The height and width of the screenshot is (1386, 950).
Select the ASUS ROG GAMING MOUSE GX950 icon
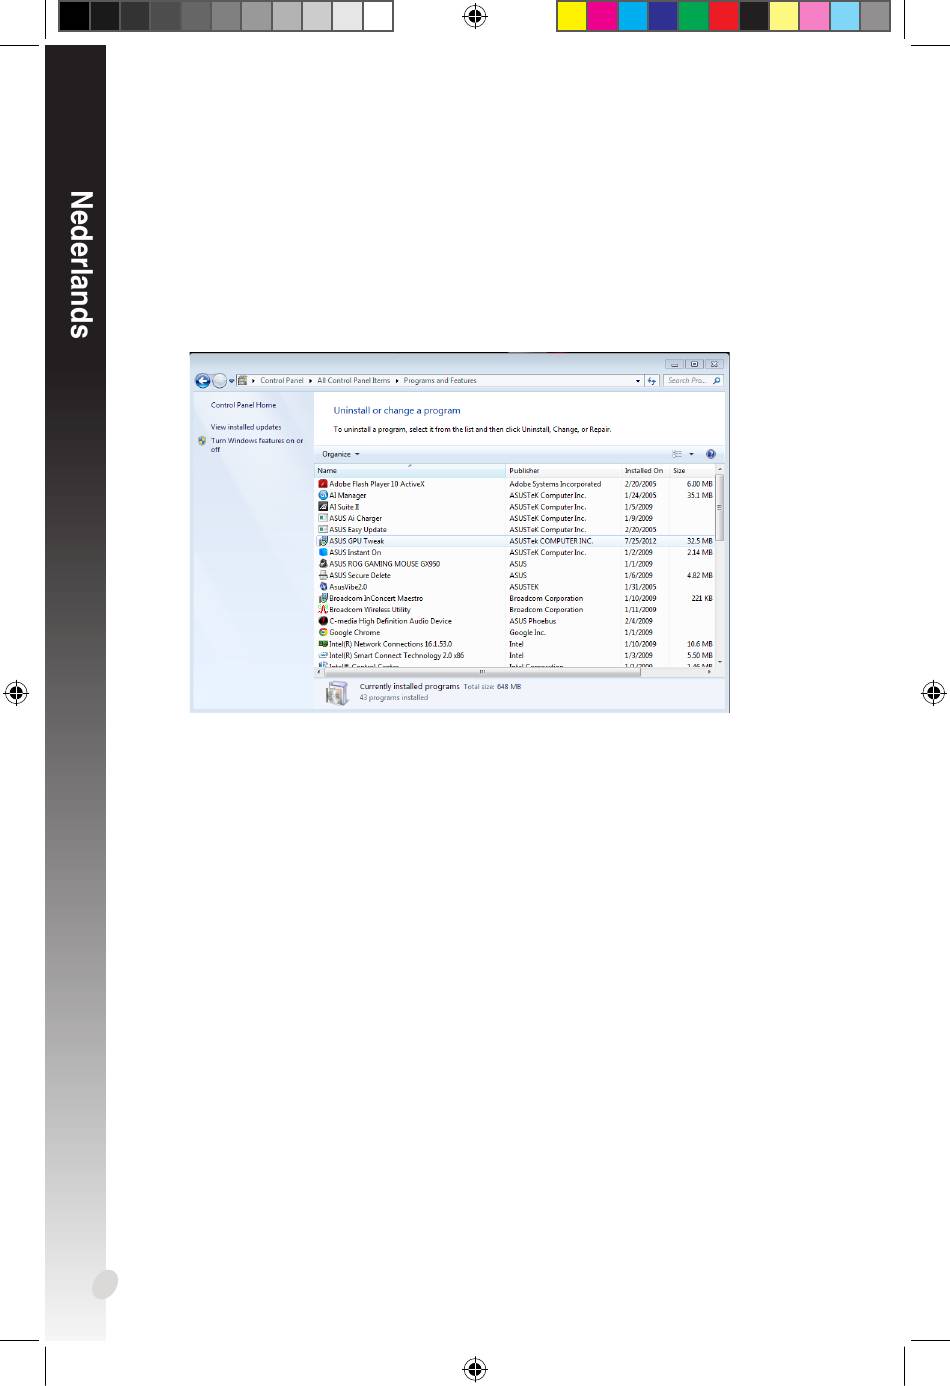coord(323,564)
